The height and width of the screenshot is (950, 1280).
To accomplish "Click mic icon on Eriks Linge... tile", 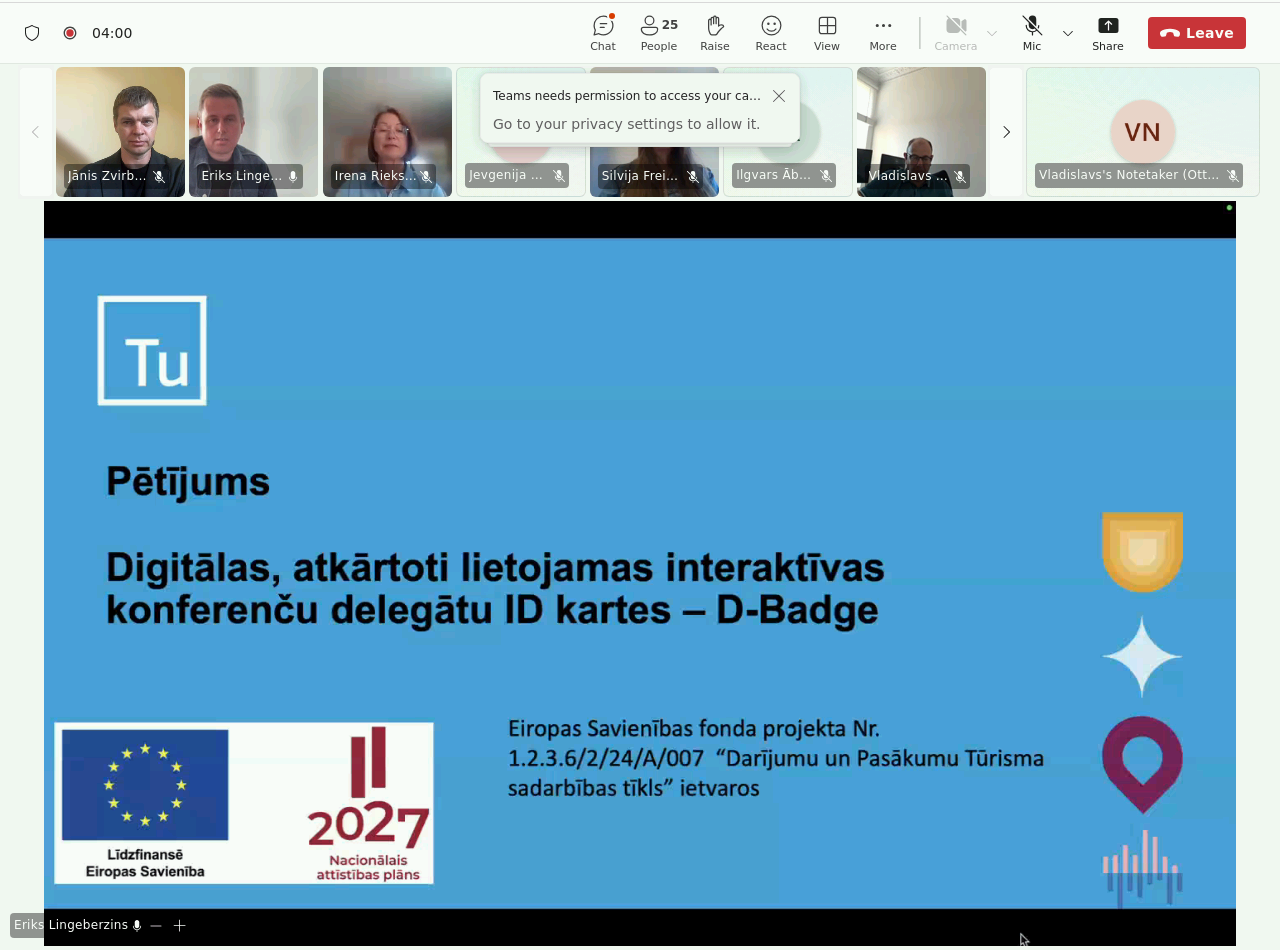I will click(x=293, y=176).
